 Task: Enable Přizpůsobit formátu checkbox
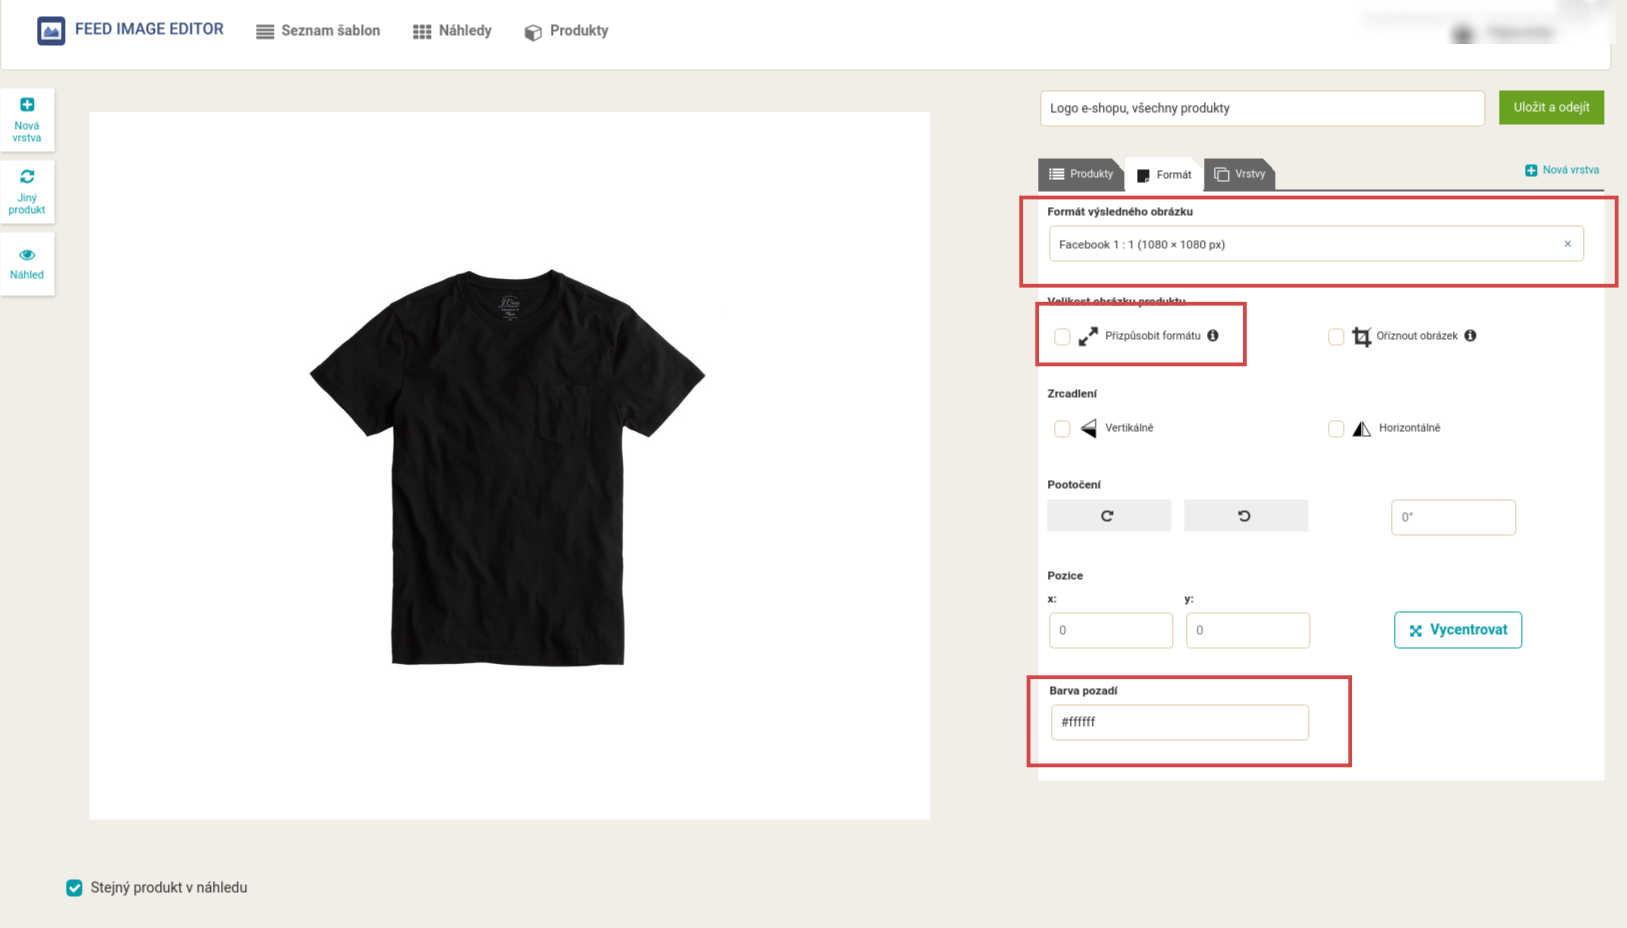point(1062,337)
